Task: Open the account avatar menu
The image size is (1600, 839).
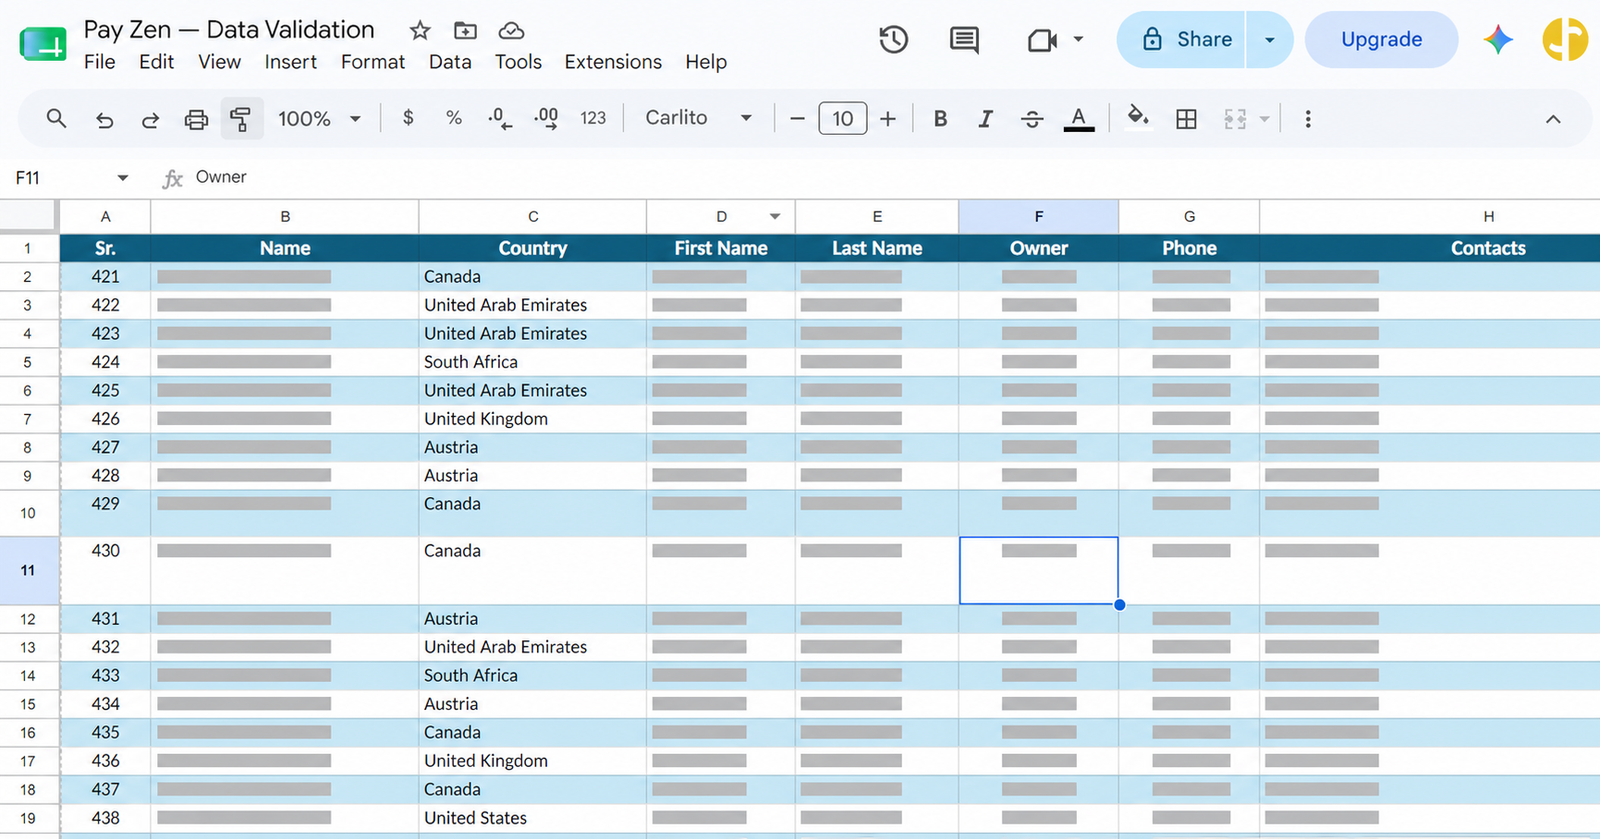Action: point(1565,40)
